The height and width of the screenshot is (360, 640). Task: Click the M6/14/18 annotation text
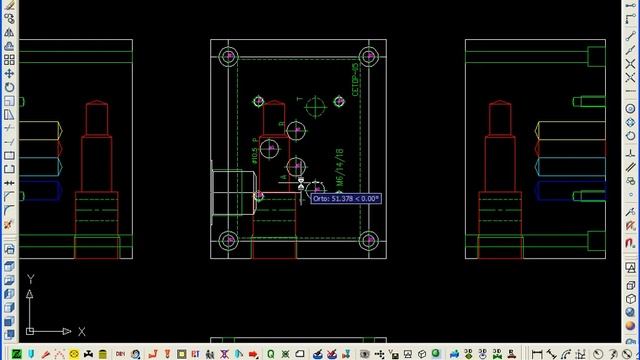[340, 167]
